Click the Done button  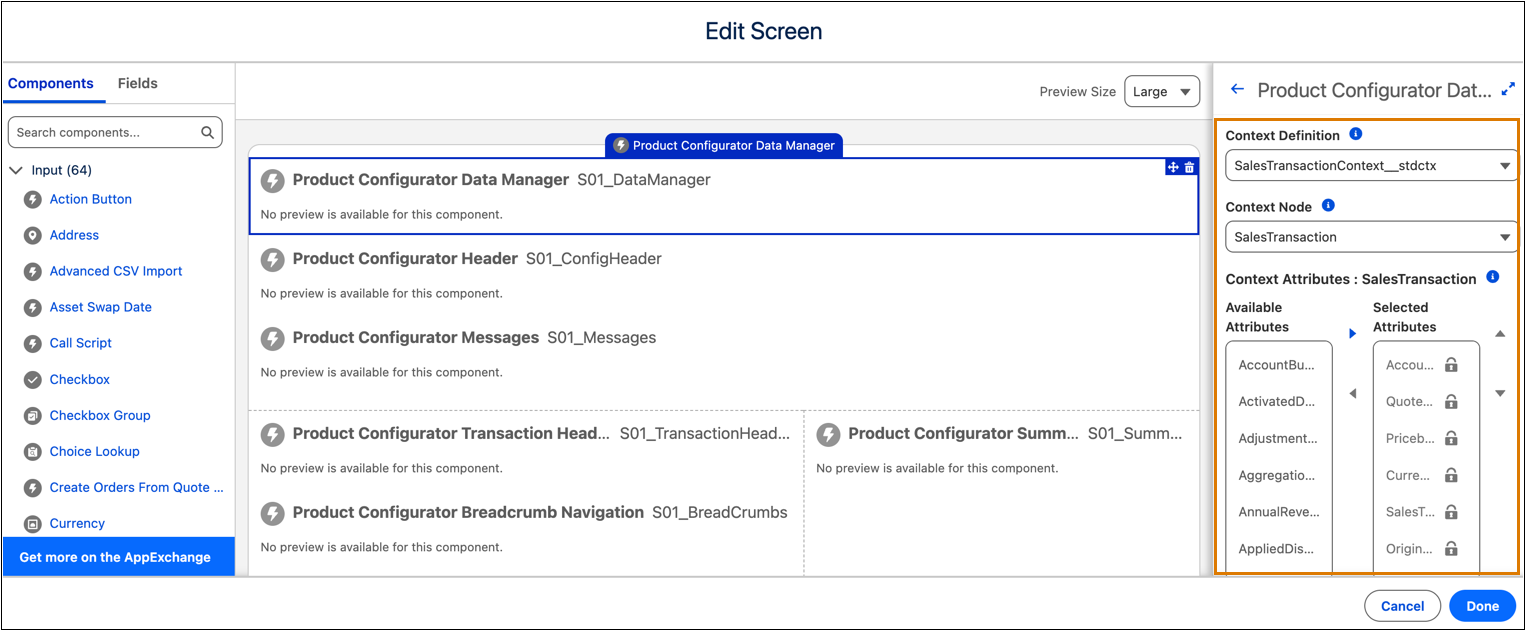tap(1482, 606)
